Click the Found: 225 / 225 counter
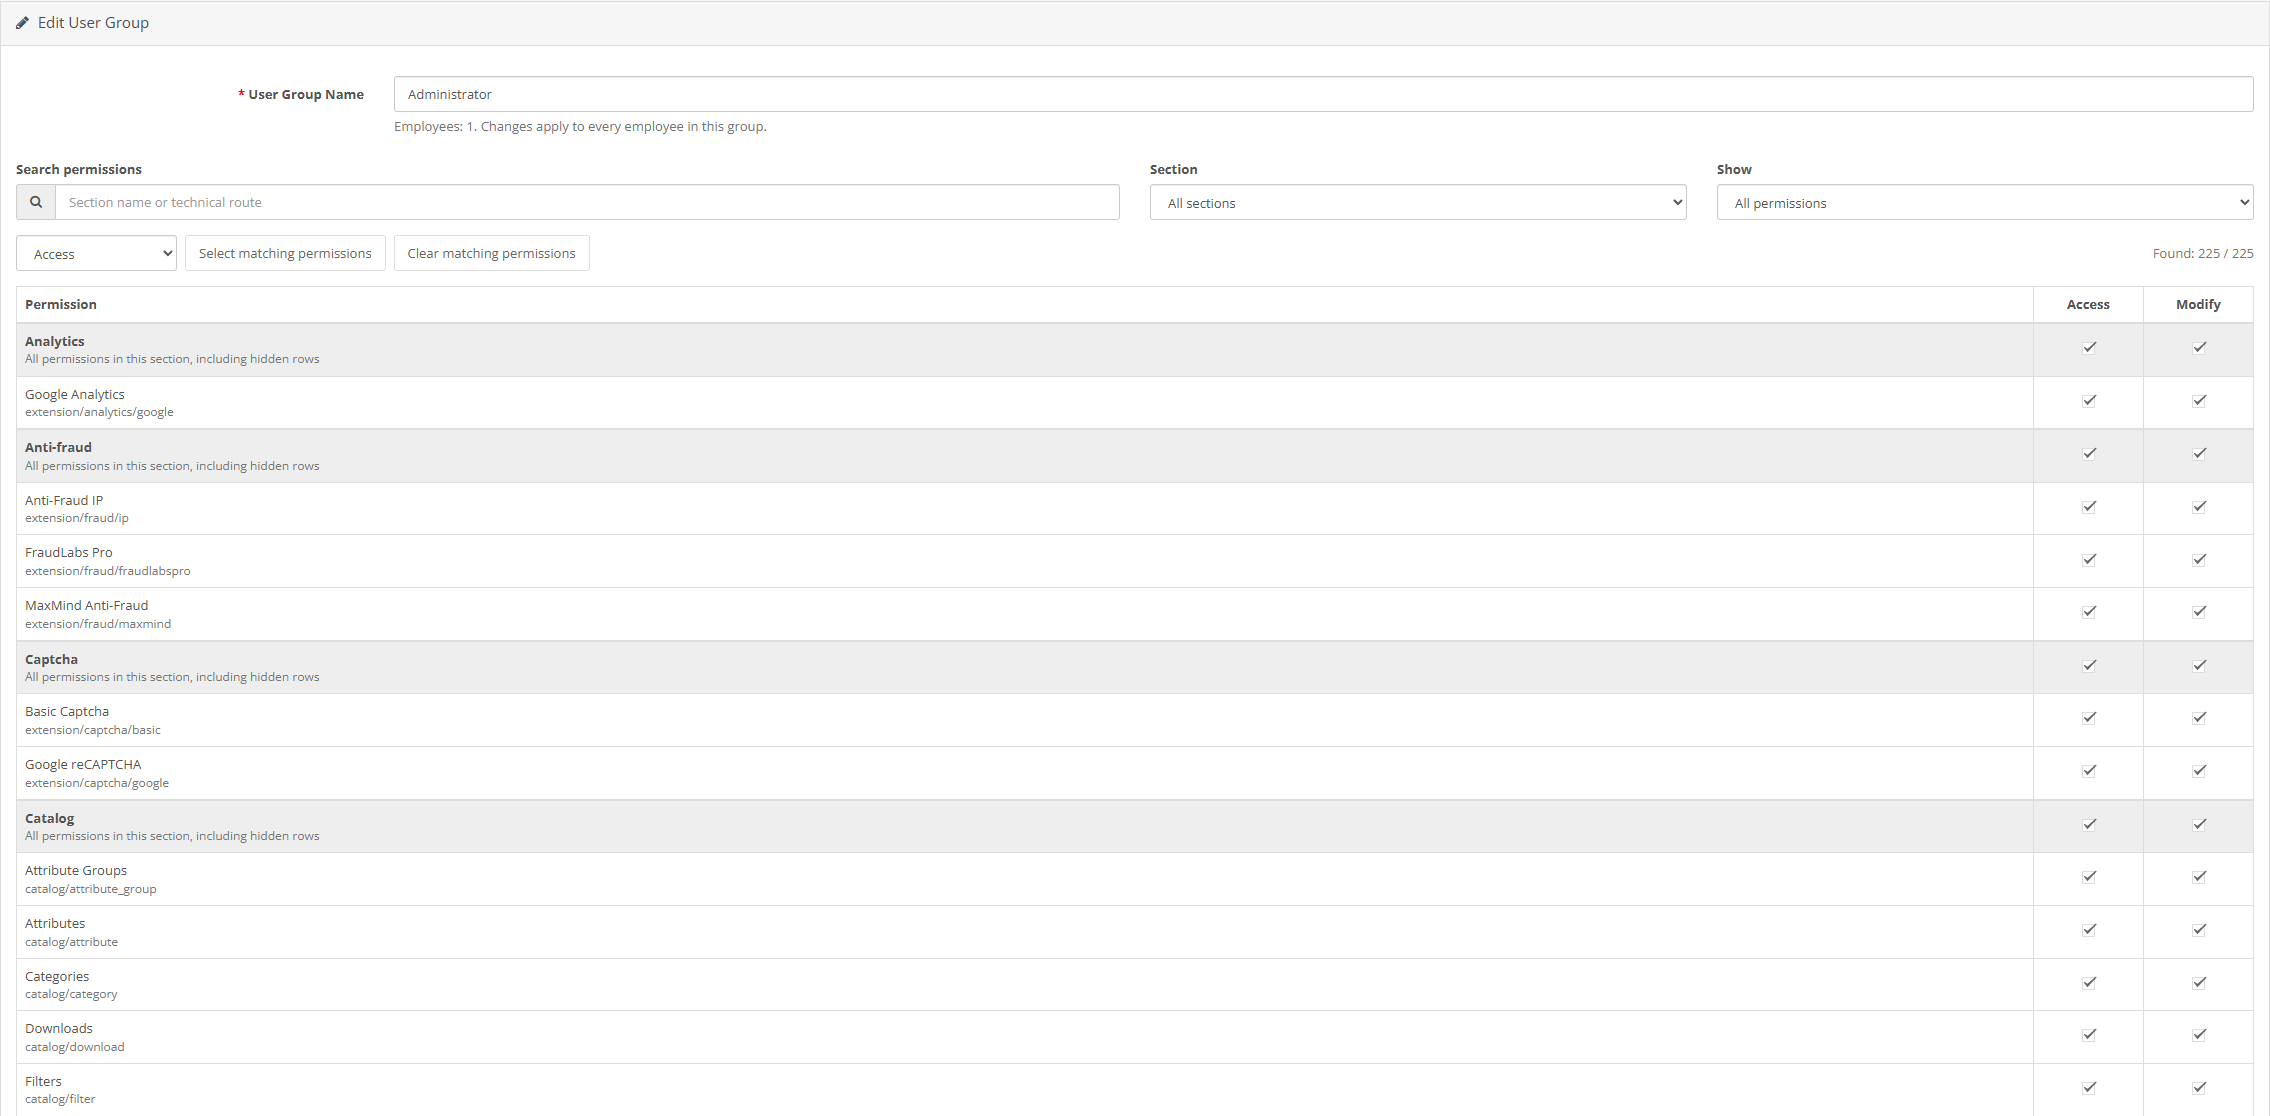 pos(2203,253)
